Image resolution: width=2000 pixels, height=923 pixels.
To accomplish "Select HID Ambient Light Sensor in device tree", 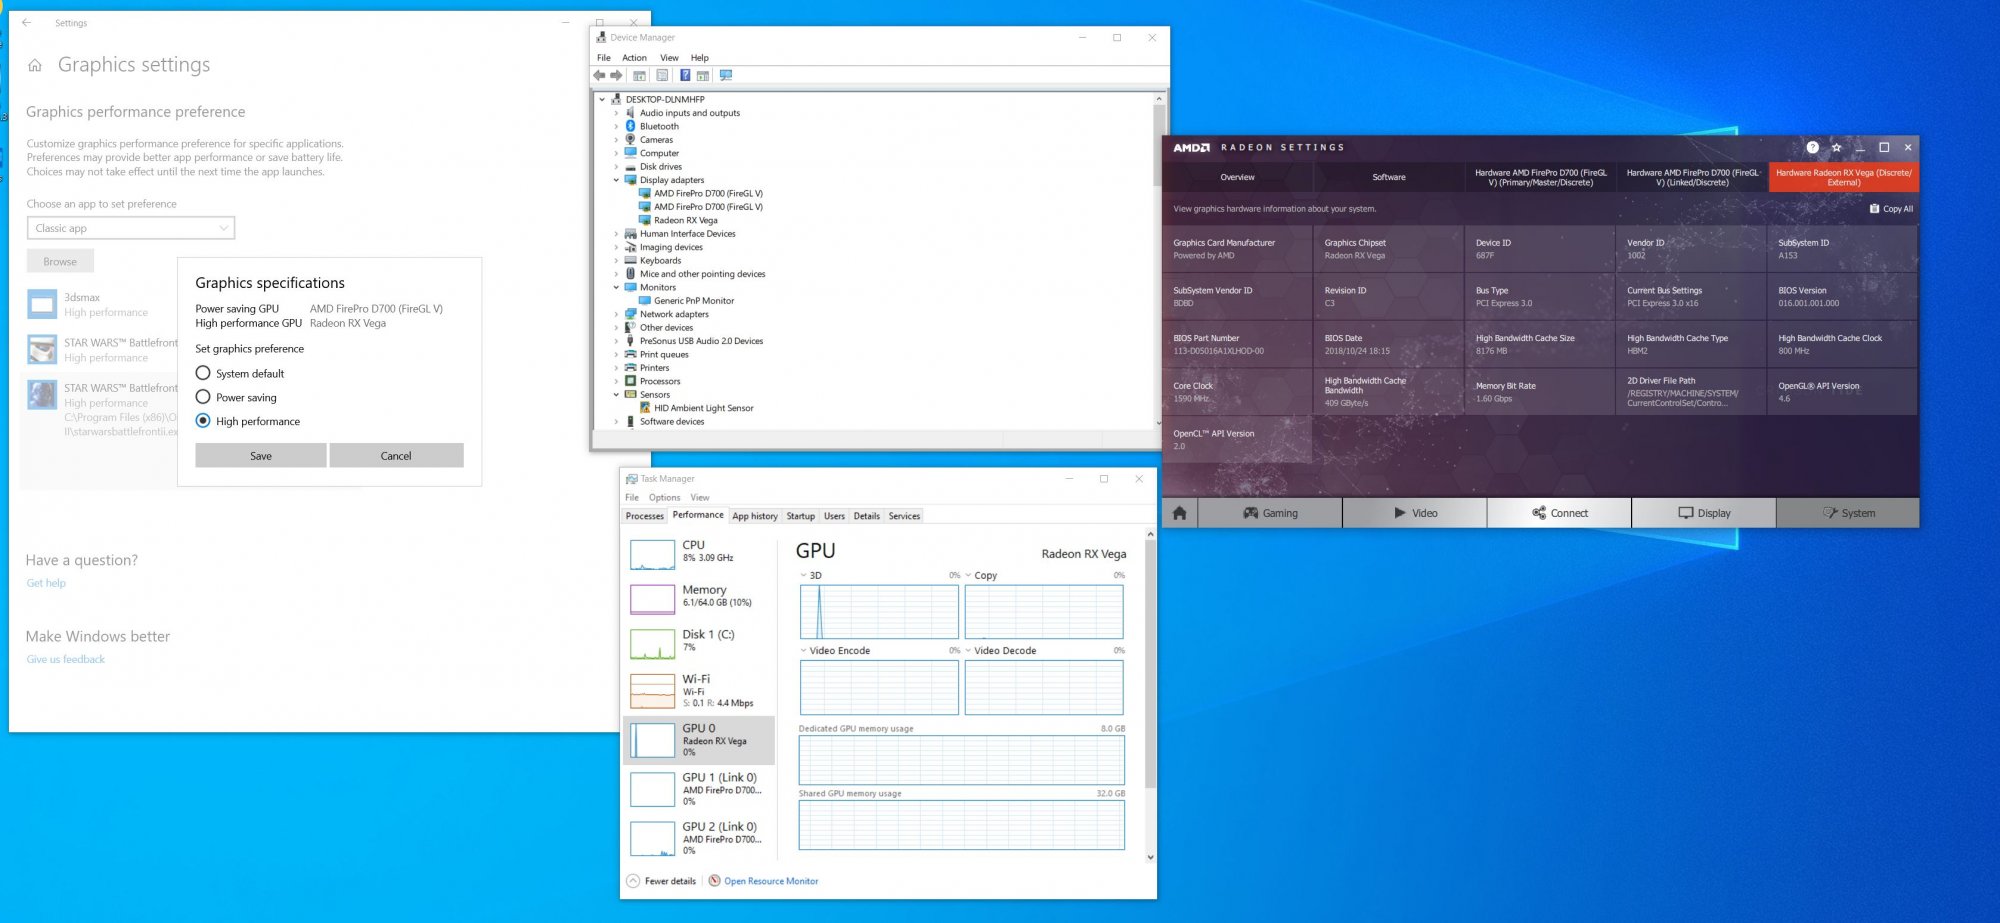I will pyautogui.click(x=704, y=408).
